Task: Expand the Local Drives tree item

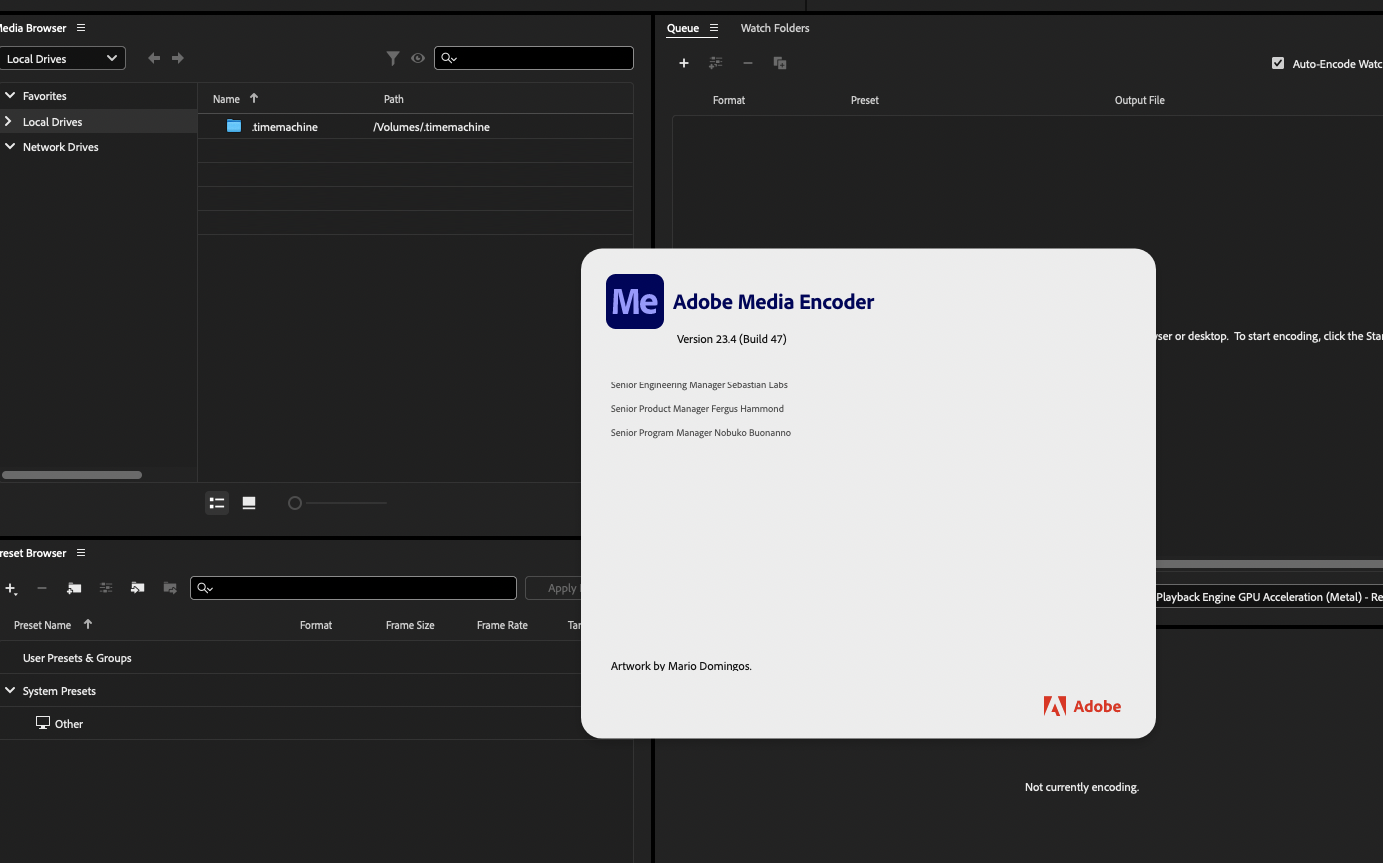Action: [10, 122]
